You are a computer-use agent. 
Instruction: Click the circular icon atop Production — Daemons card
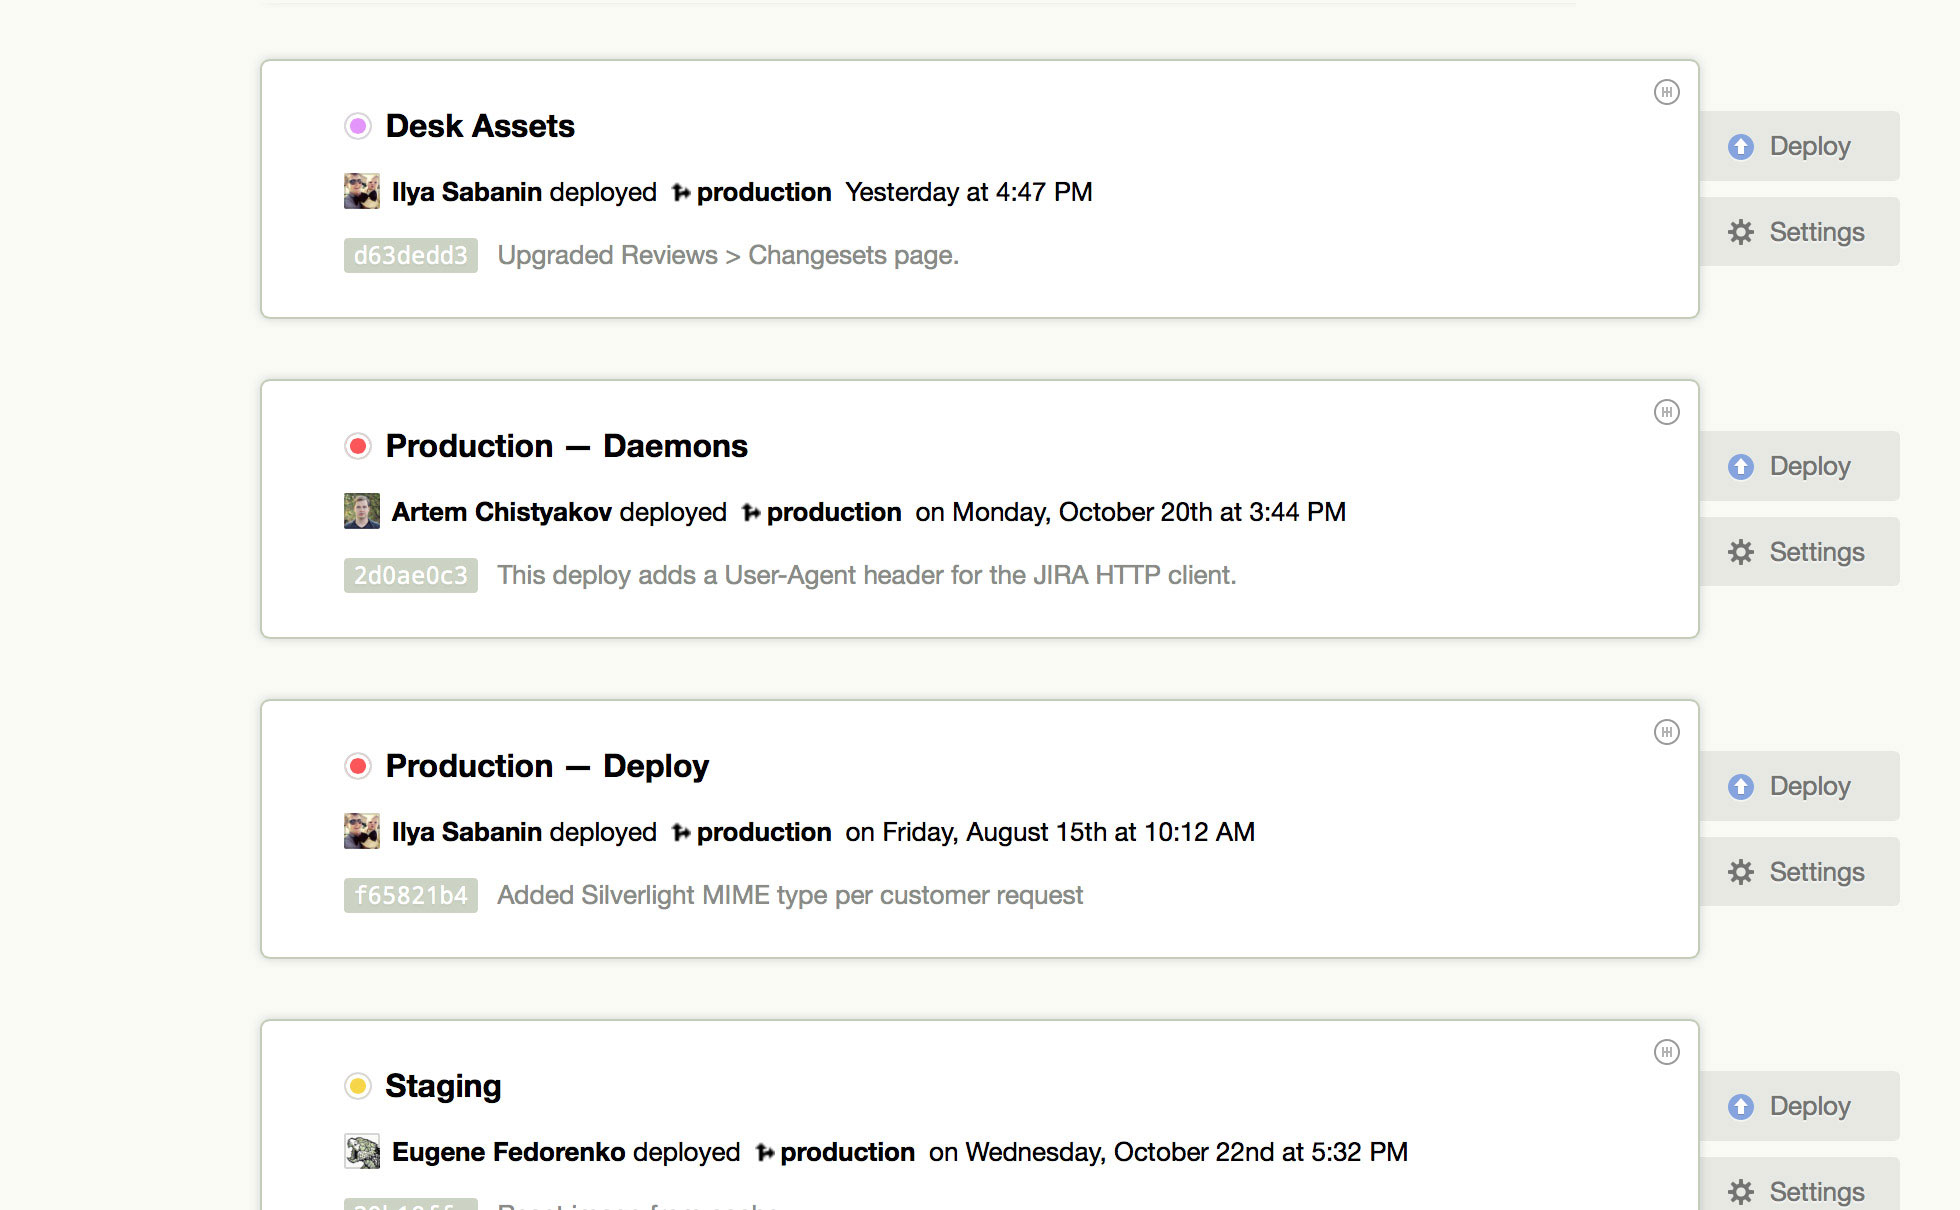1666,412
